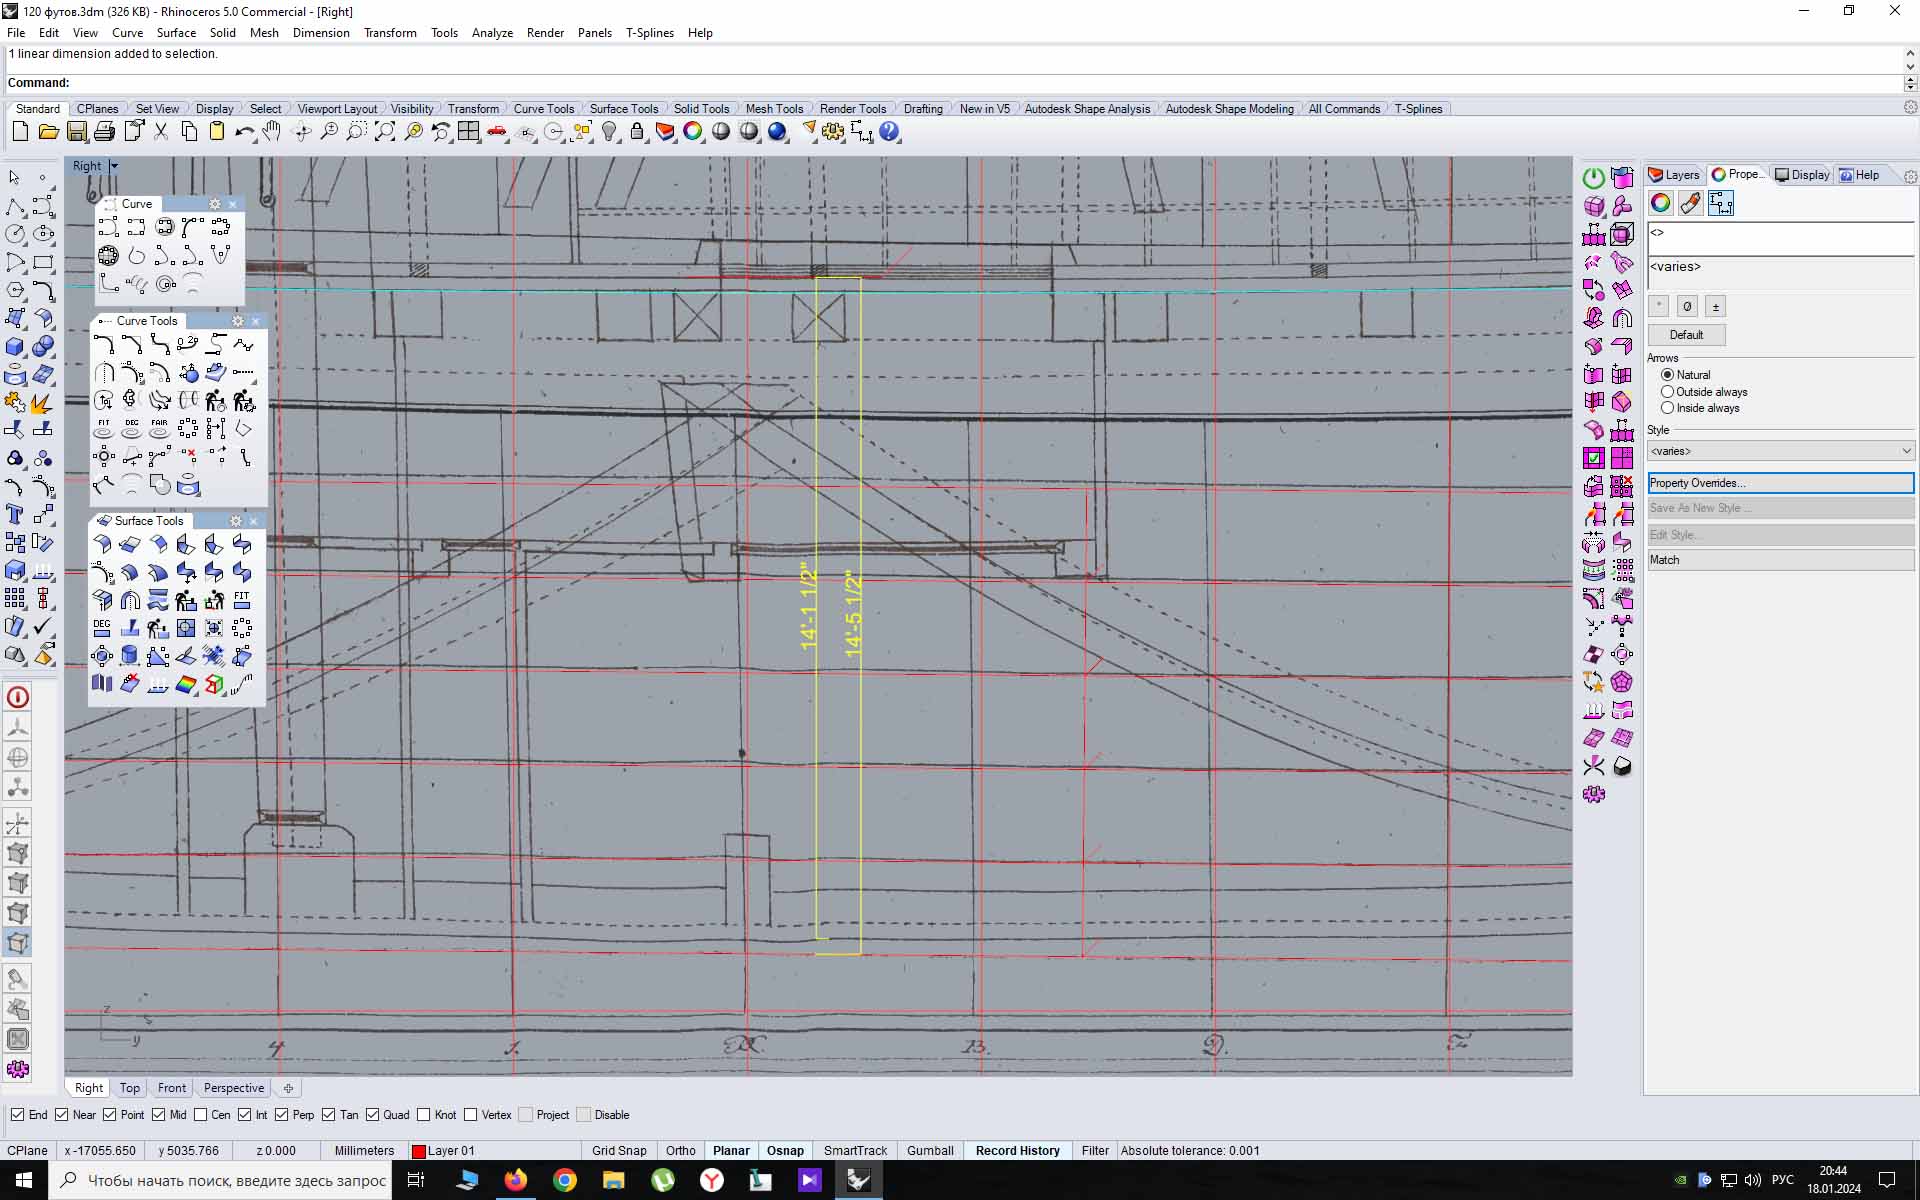Screen dimensions: 1920x1200
Task: Toggle Osnap in the status bar
Action: (785, 1151)
